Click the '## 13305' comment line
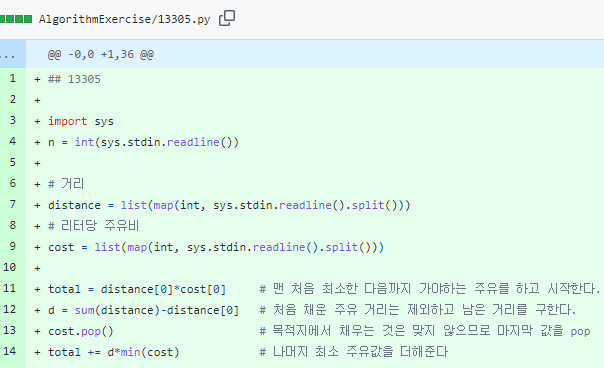Screen dimensions: 604x368 click(74, 79)
